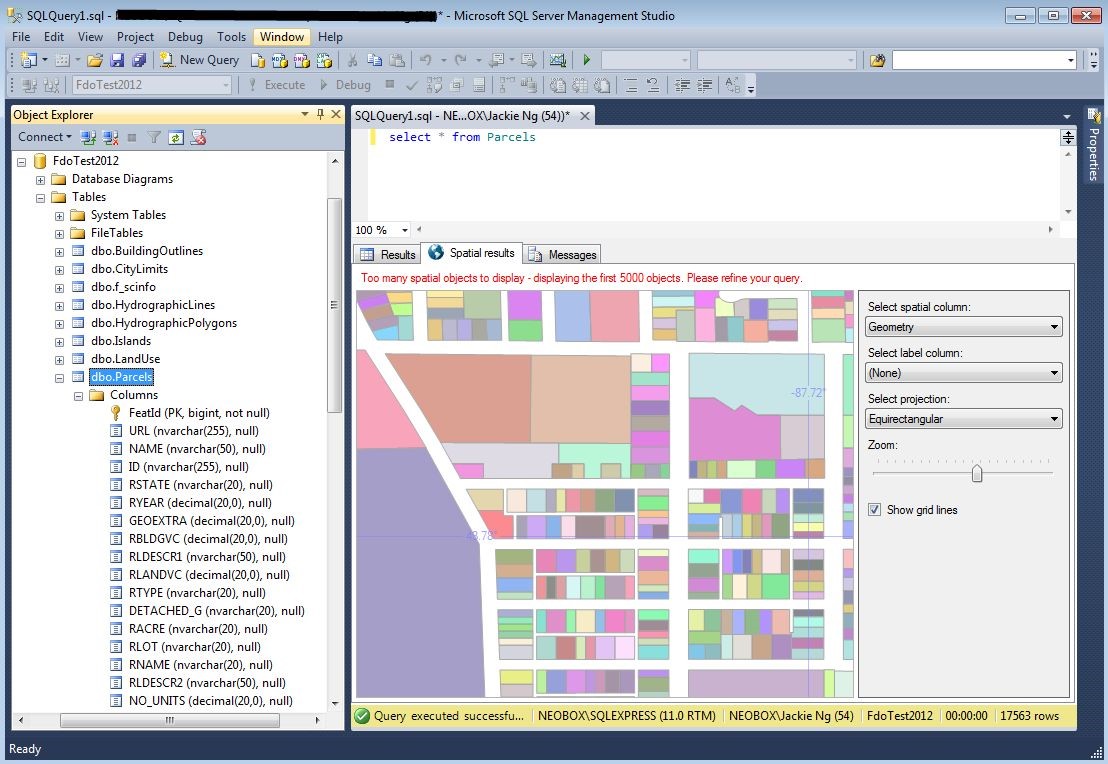Collapse the dbo.Parcels table node
Viewport: 1108px width, 764px height.
(59, 377)
